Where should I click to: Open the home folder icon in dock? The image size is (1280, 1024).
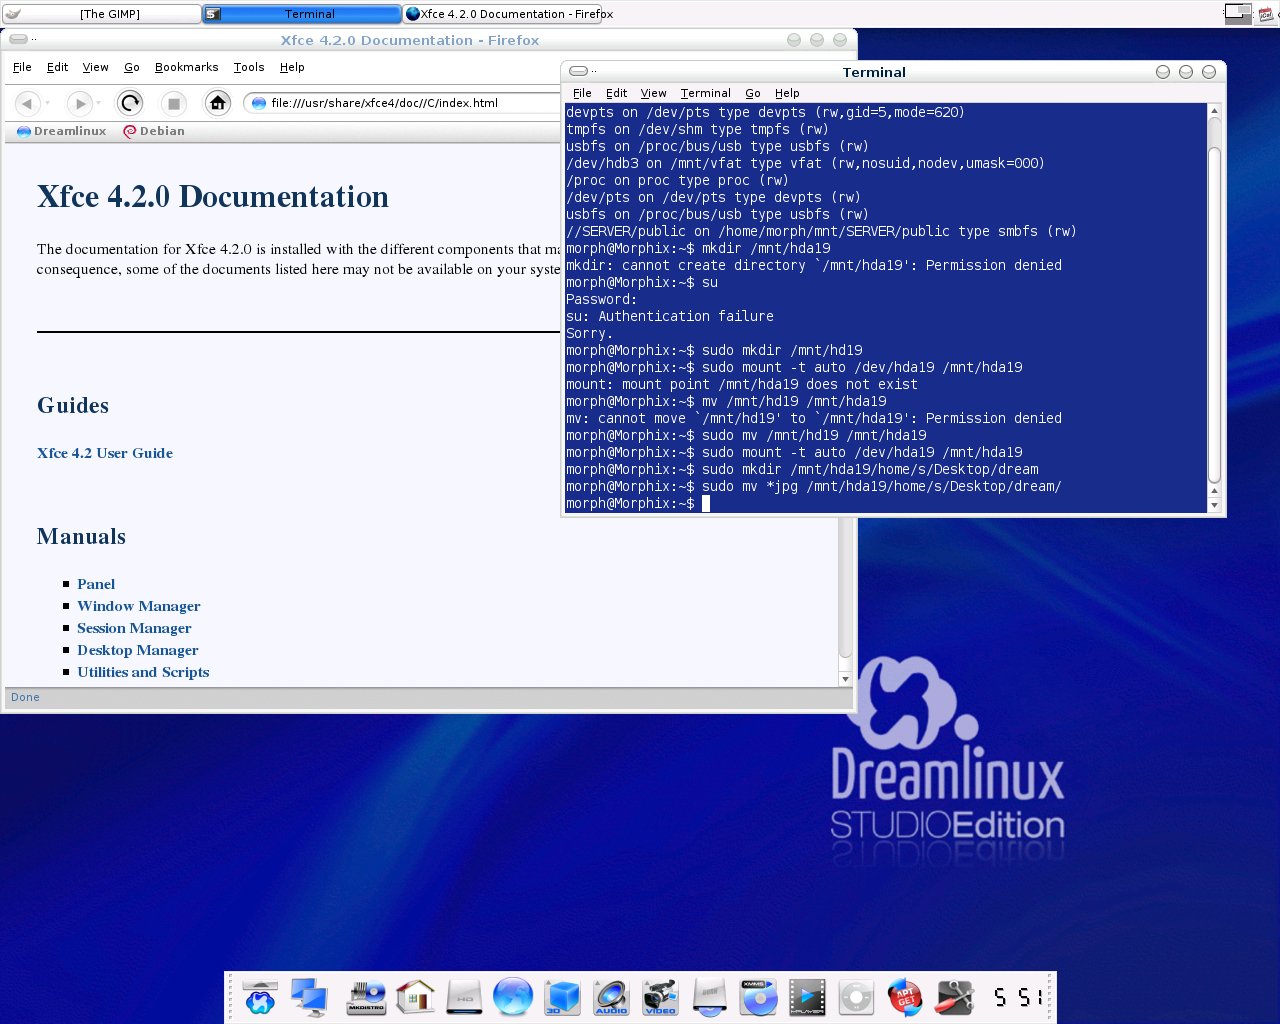coord(415,997)
